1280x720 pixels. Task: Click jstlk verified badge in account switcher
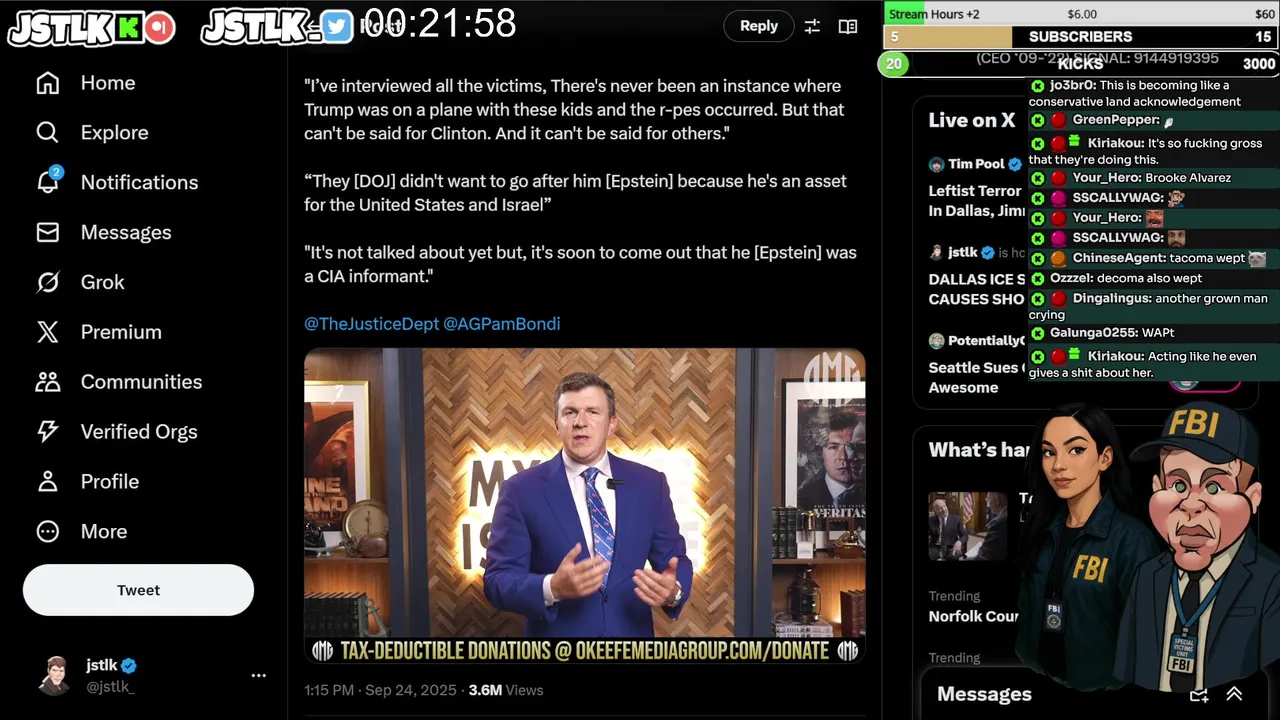pyautogui.click(x=129, y=666)
